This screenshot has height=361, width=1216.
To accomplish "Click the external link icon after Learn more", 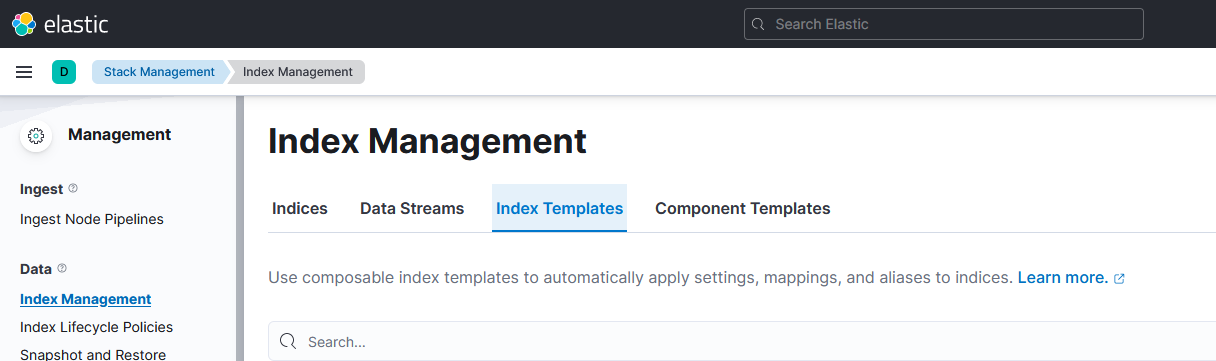I will [x=1119, y=278].
